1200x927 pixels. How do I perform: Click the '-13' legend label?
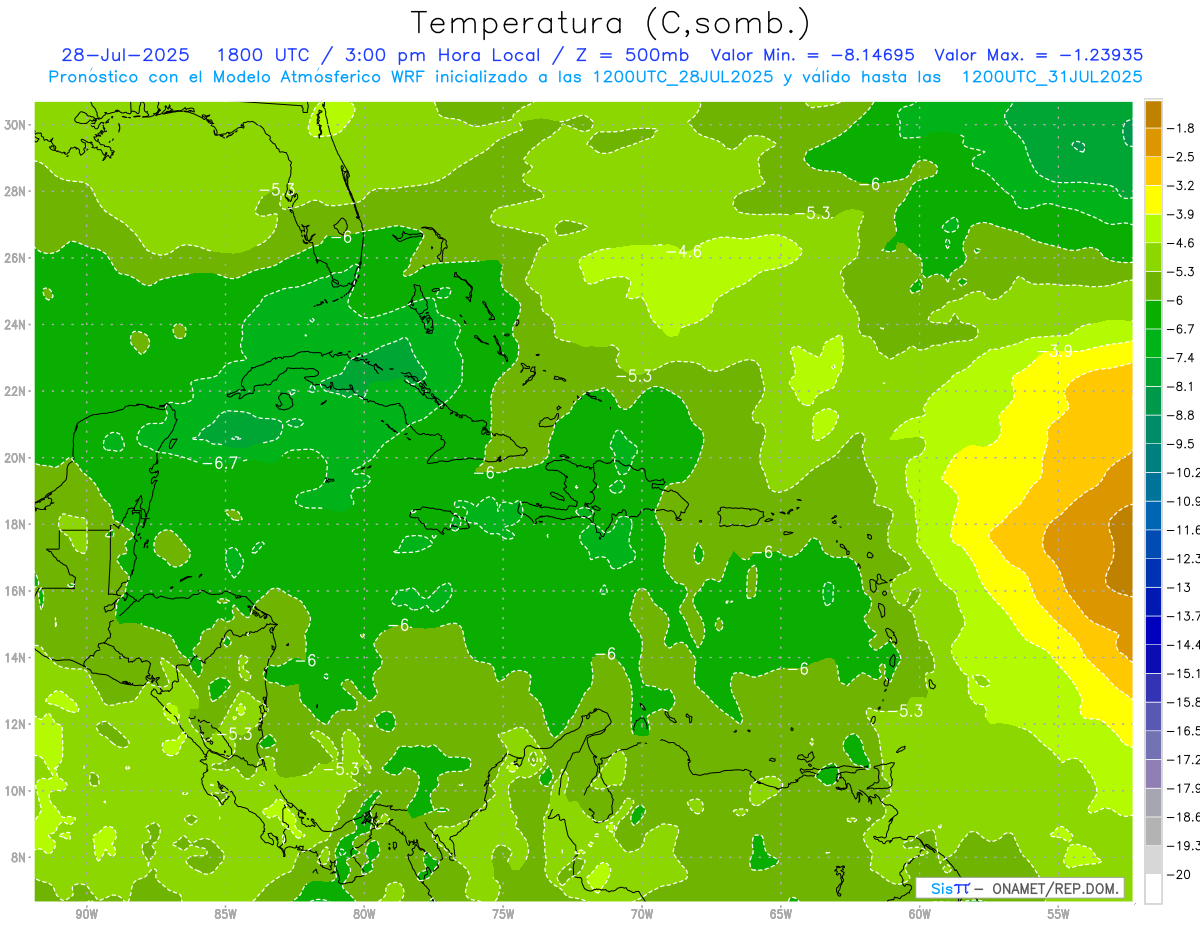1178,587
